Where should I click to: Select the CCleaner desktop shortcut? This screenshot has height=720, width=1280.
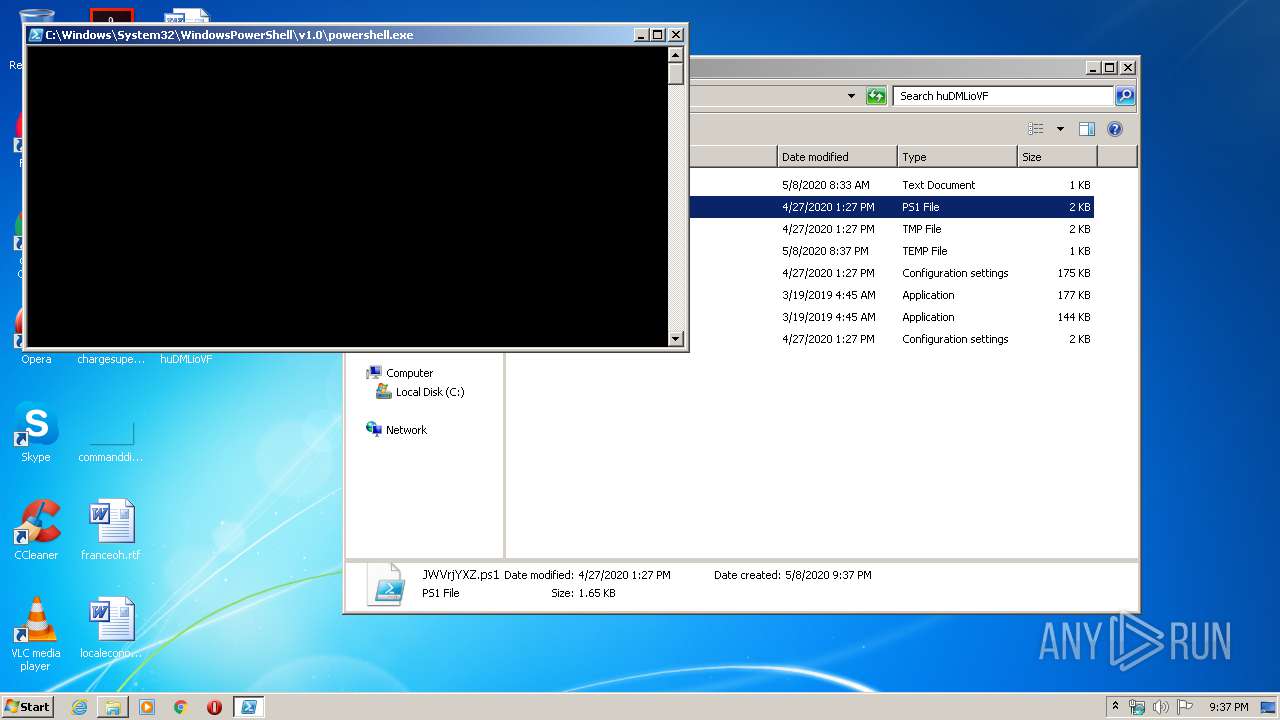36,531
